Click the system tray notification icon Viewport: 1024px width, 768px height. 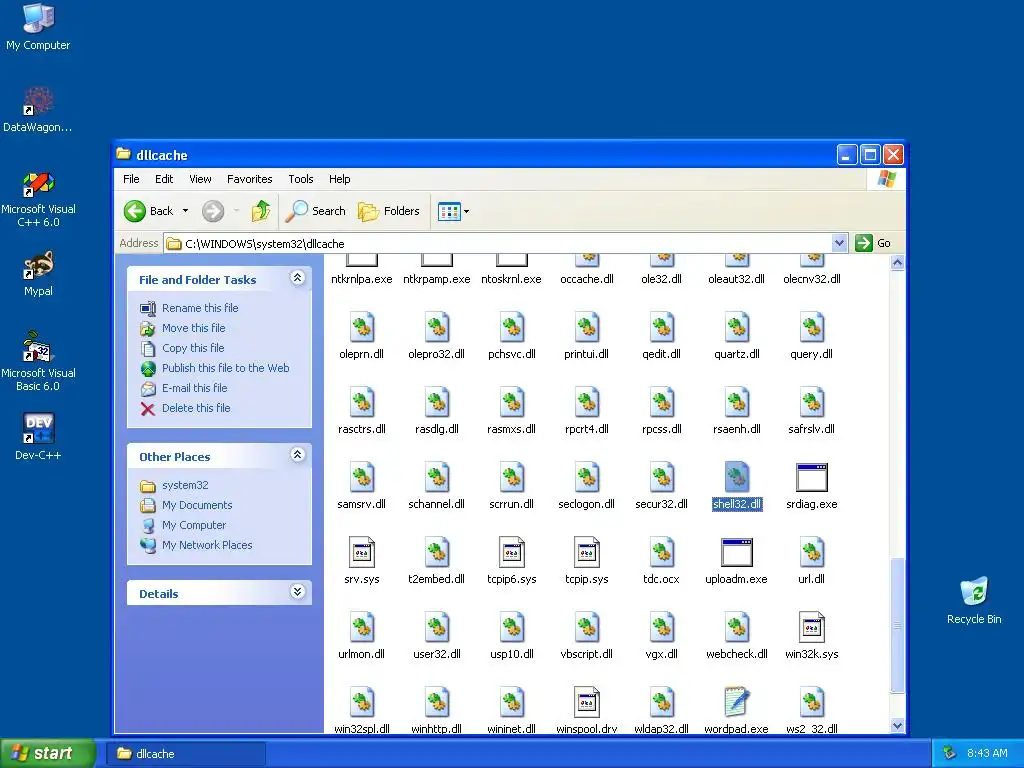coord(950,754)
